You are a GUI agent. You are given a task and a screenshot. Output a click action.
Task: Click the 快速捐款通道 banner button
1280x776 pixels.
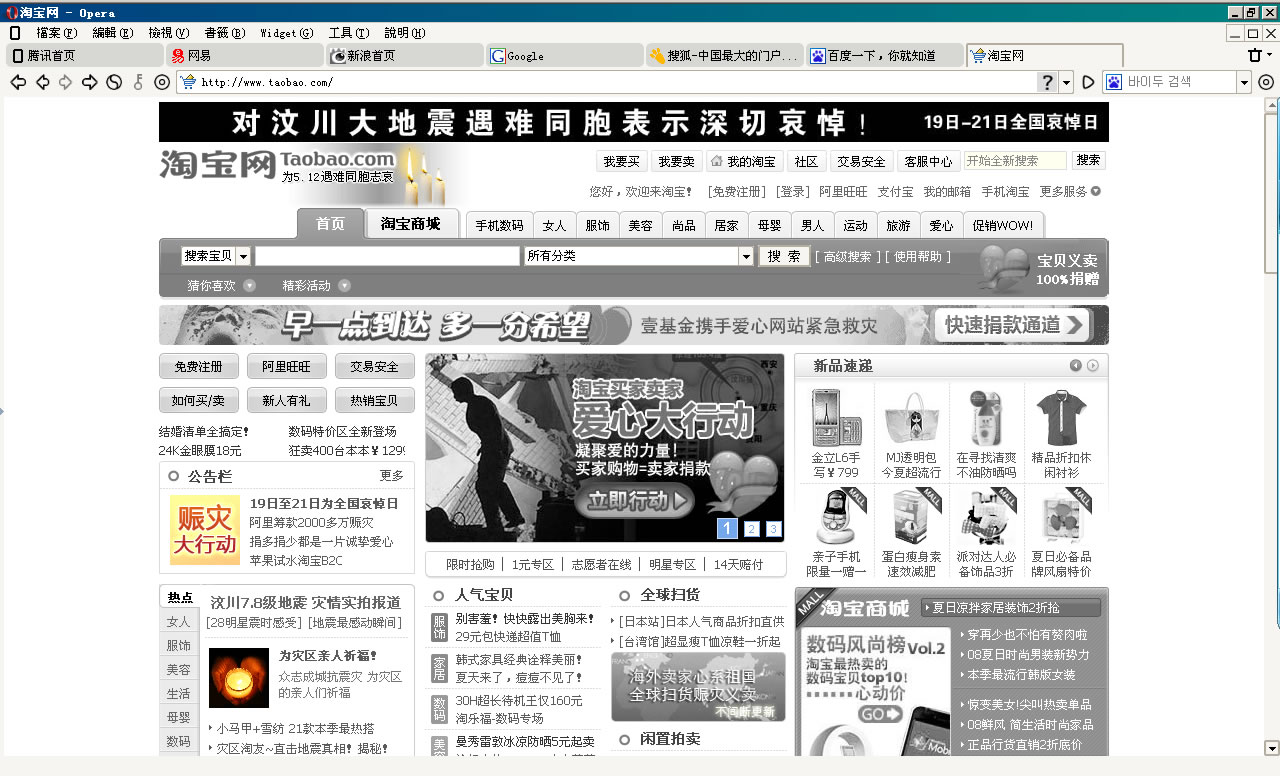point(1013,325)
